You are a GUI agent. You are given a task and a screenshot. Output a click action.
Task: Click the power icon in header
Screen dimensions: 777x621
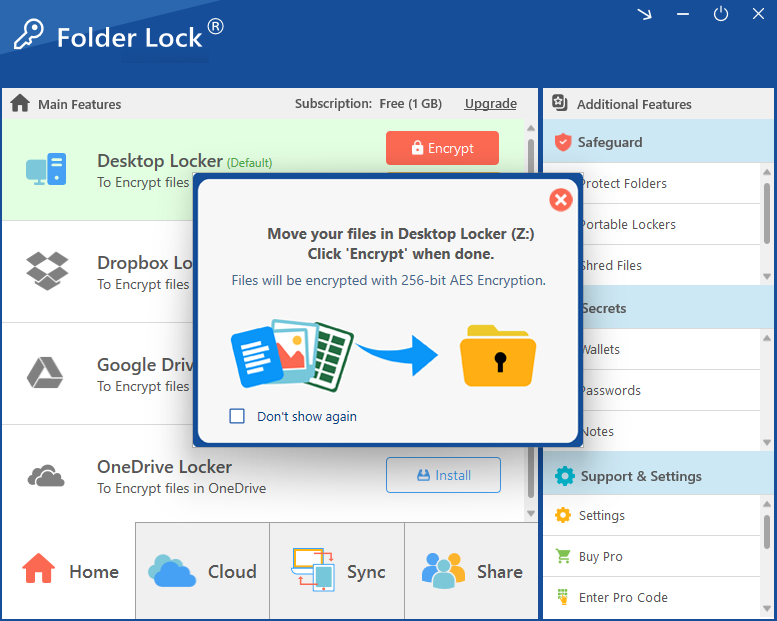(x=721, y=14)
